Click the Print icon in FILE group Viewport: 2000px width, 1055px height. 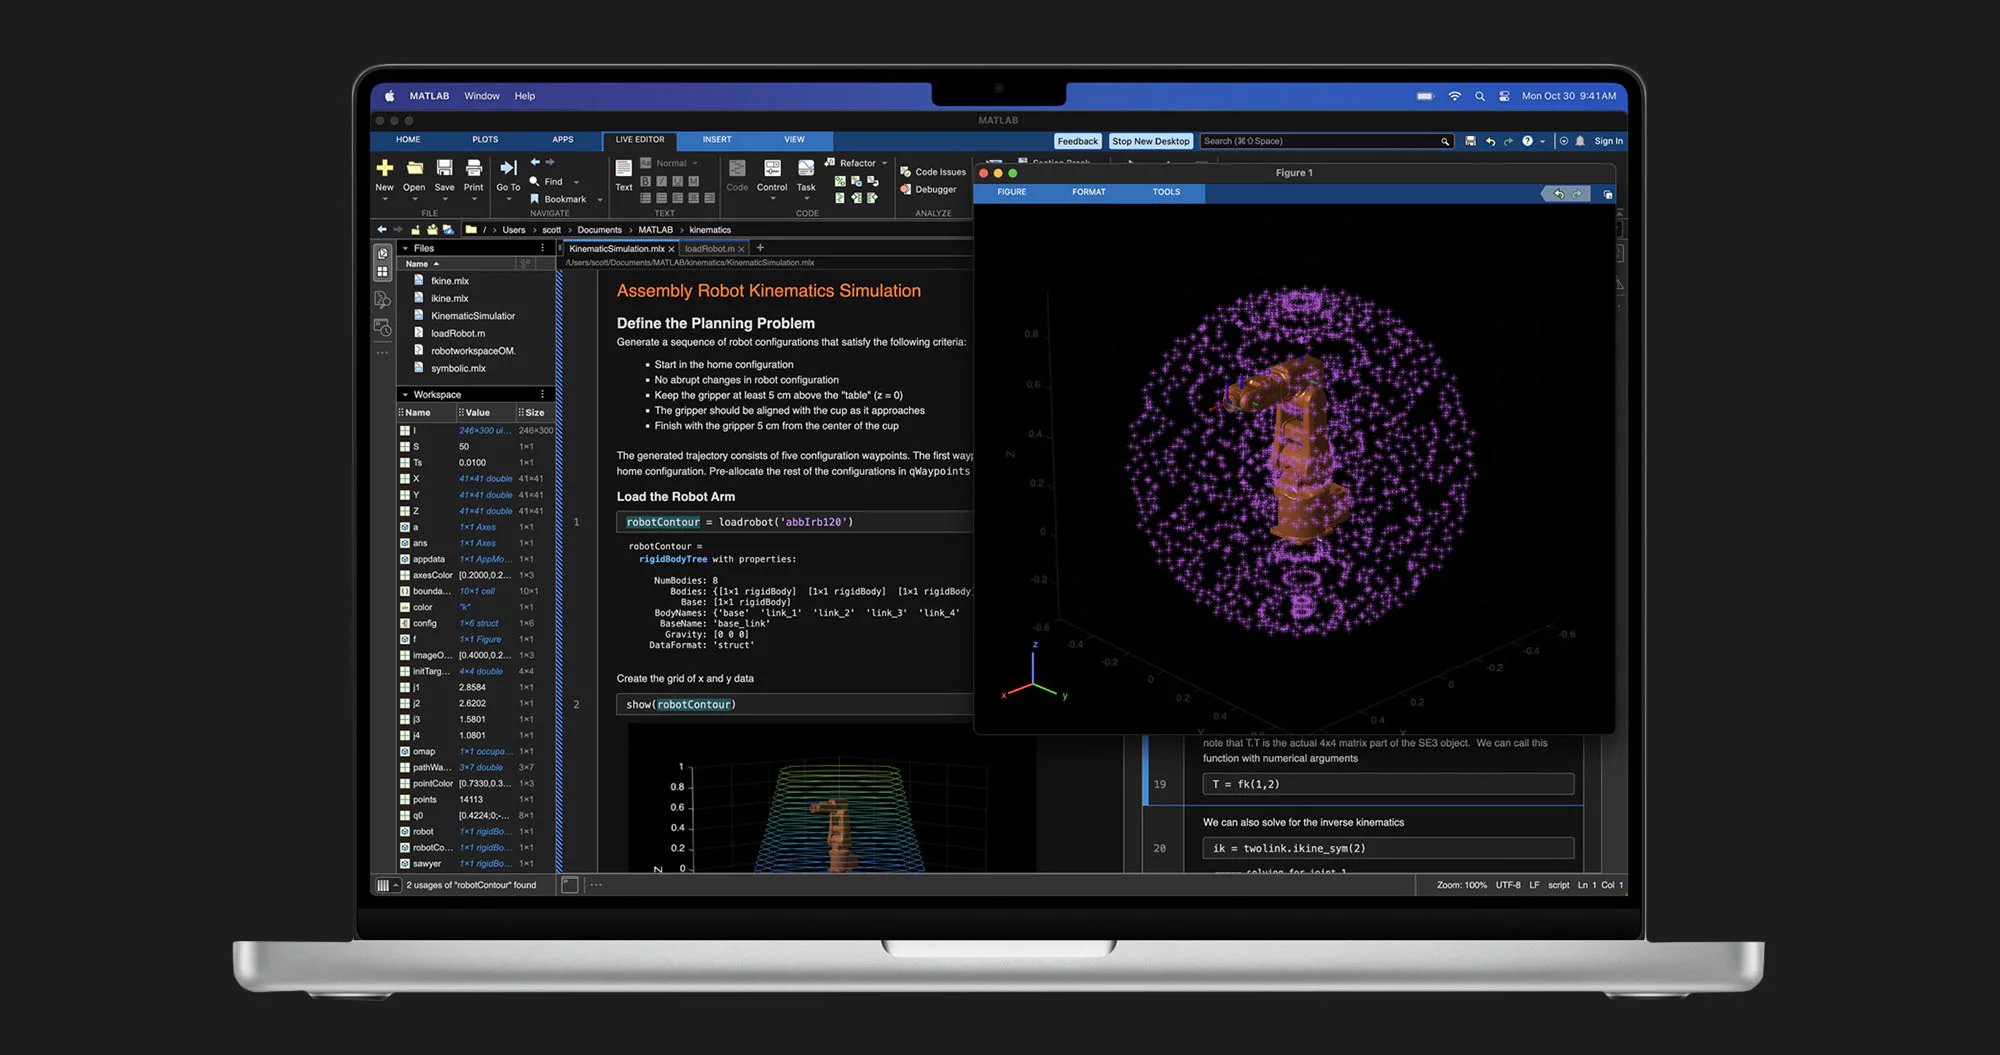pyautogui.click(x=474, y=168)
